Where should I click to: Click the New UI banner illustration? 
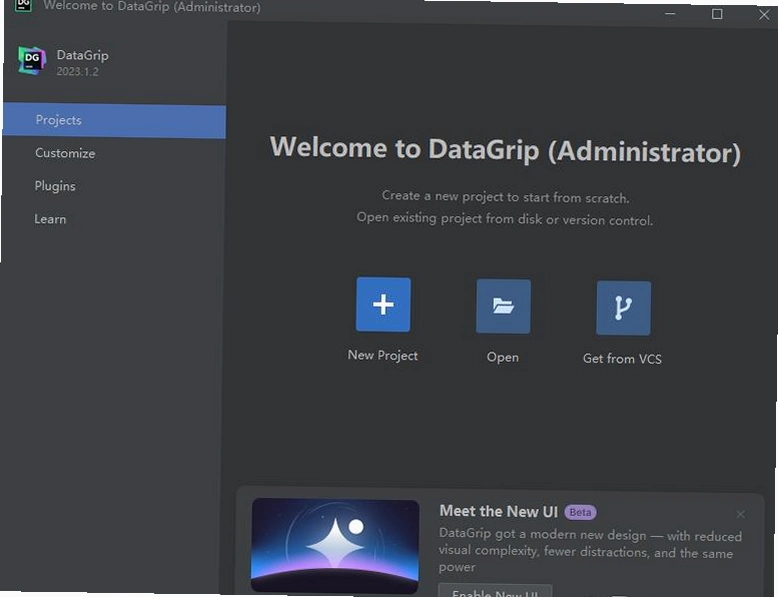pos(335,545)
